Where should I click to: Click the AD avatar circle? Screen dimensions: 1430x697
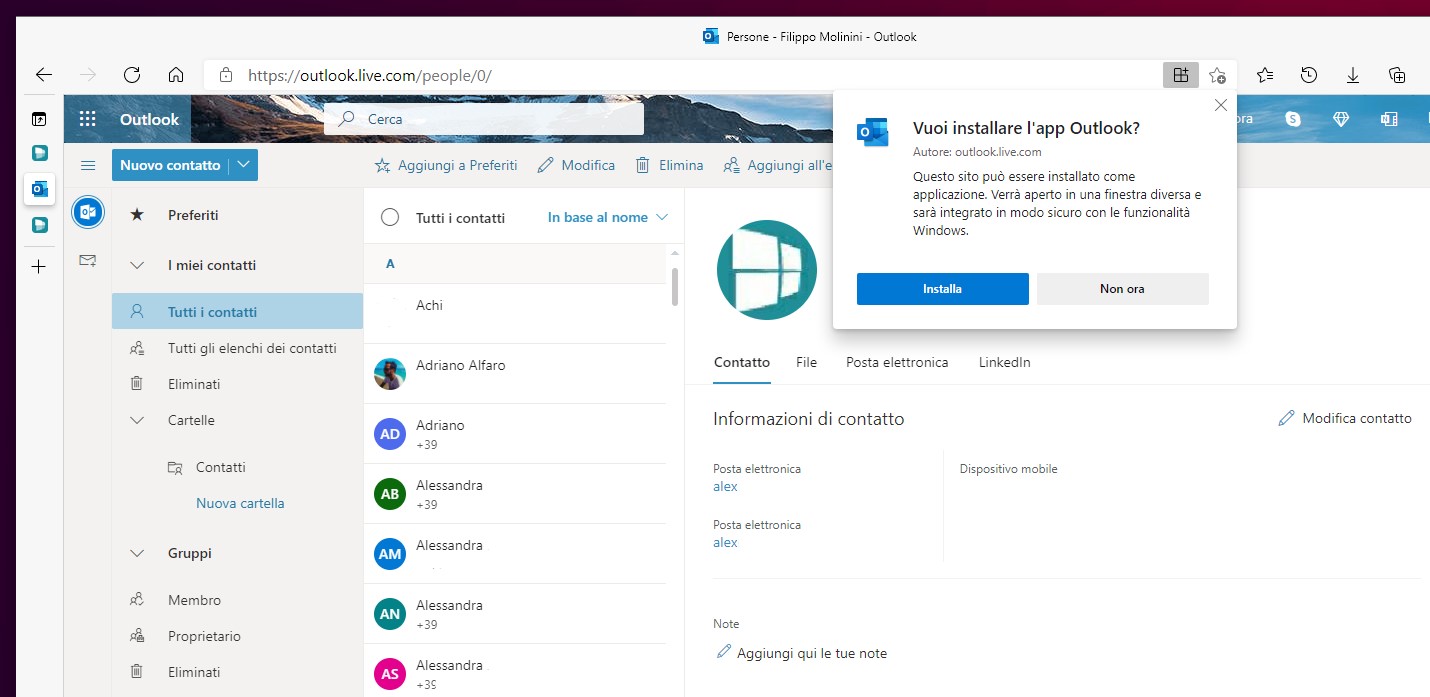tap(390, 434)
